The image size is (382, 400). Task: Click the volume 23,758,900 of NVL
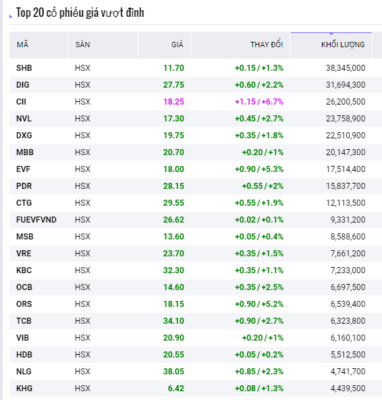tap(346, 118)
